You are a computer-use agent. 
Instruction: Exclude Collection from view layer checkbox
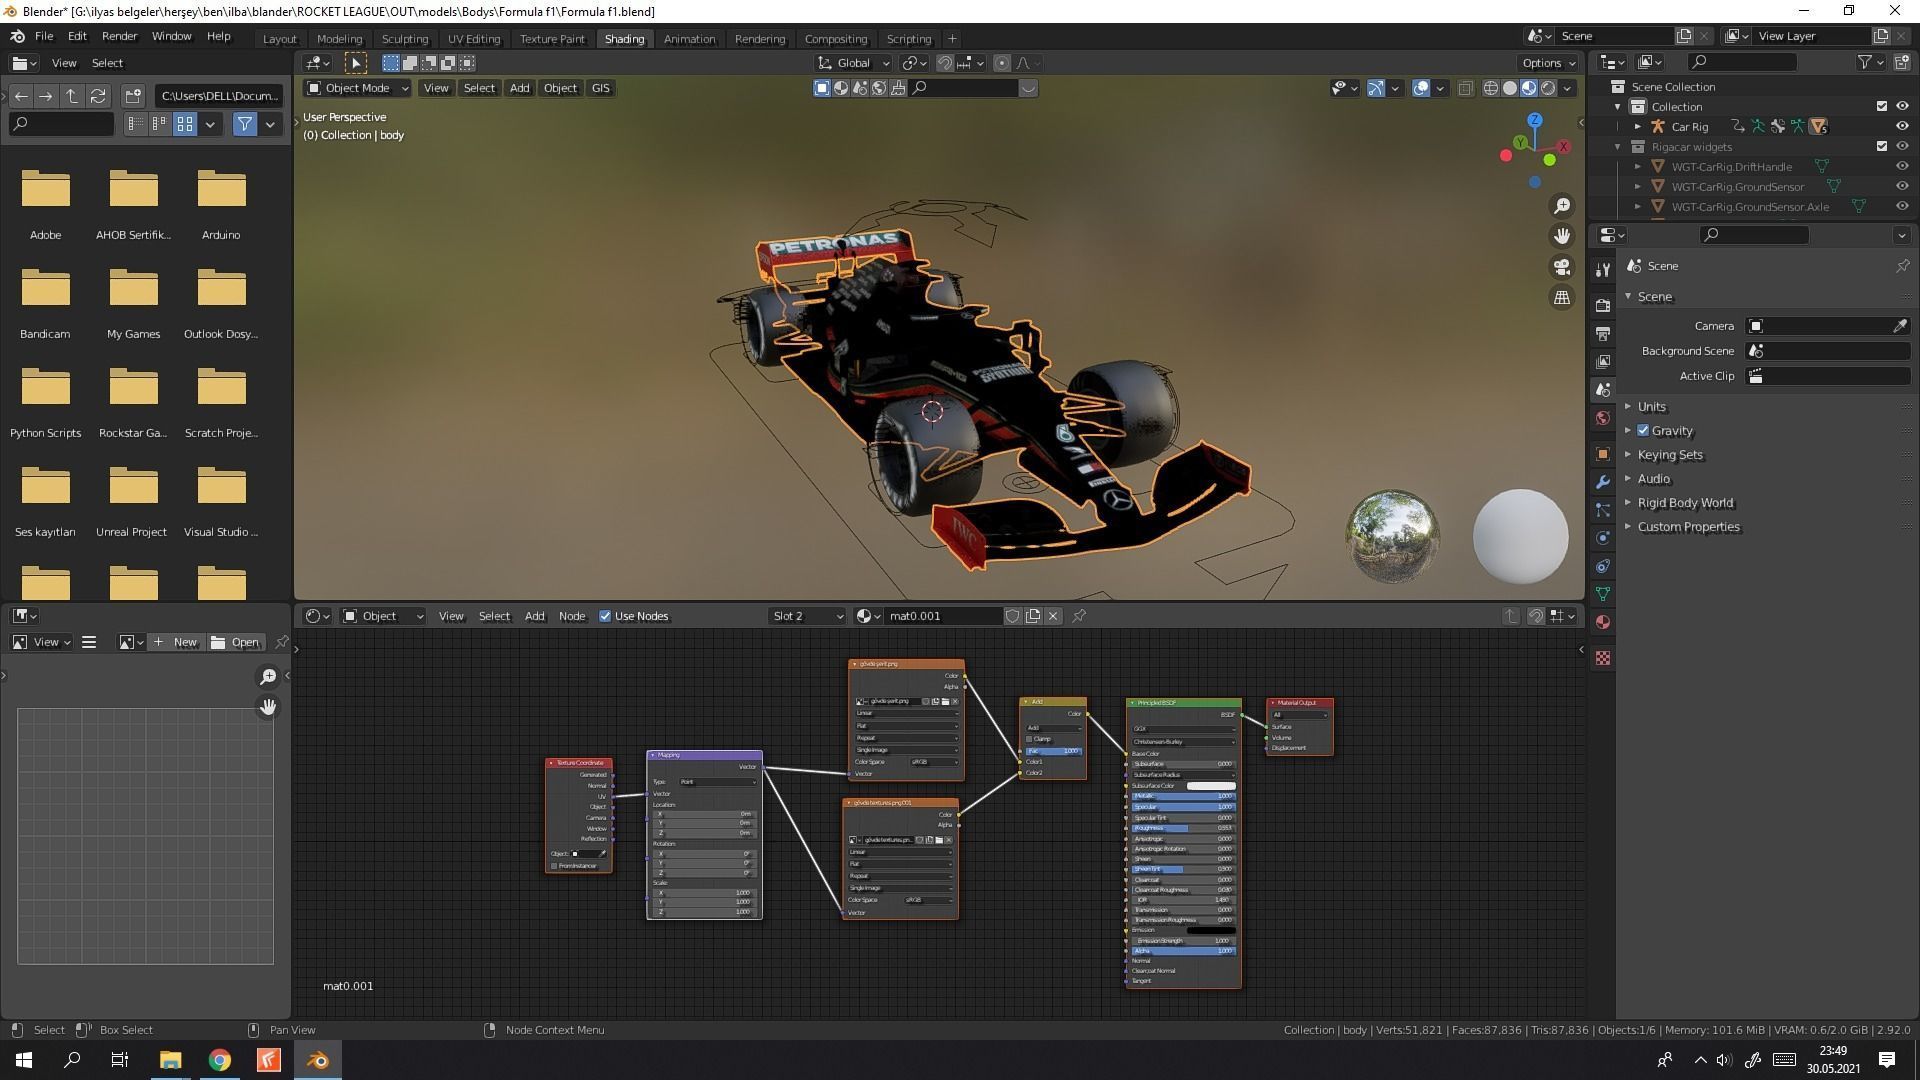(x=1881, y=107)
